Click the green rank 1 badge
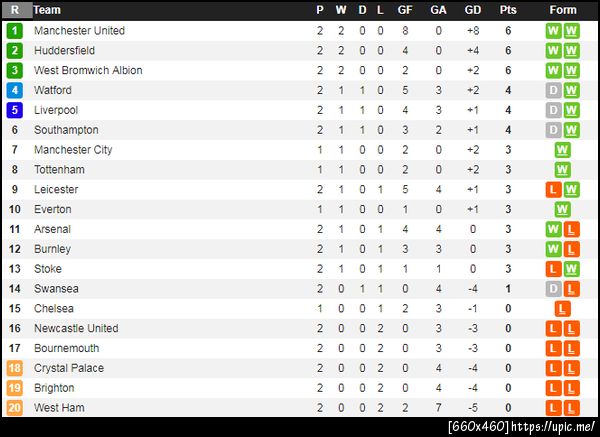The image size is (600, 437). (x=14, y=31)
